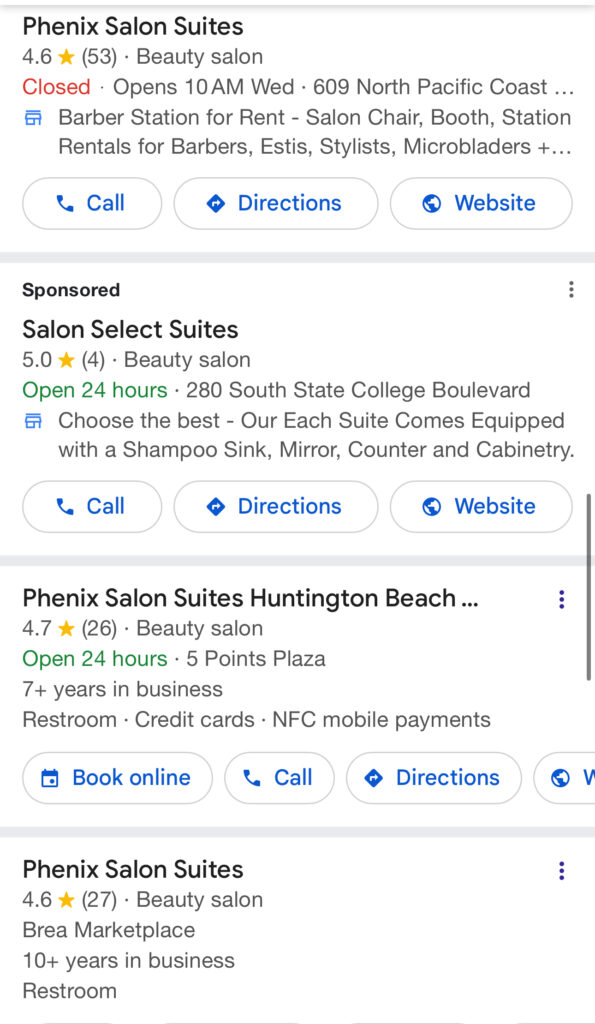Call the first Phenix Salon Suites
595x1024 pixels.
point(92,203)
